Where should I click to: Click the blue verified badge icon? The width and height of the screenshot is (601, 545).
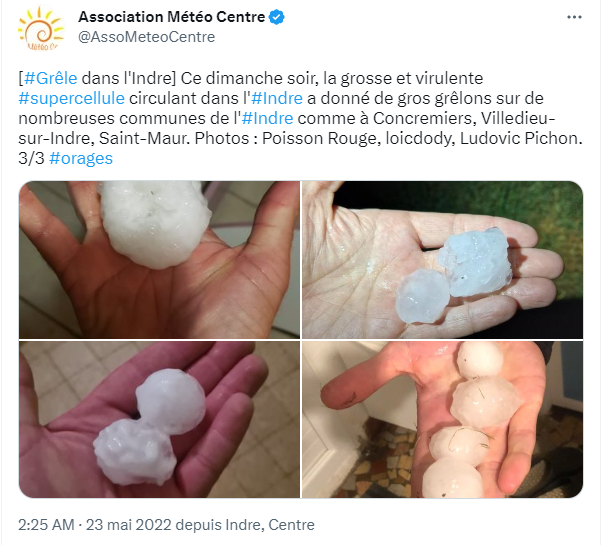pyautogui.click(x=277, y=17)
